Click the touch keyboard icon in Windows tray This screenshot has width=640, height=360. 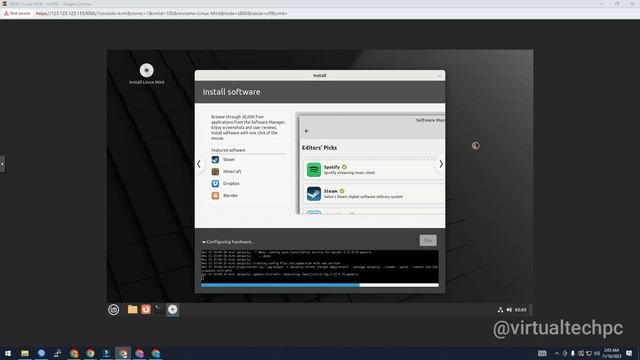point(542,353)
